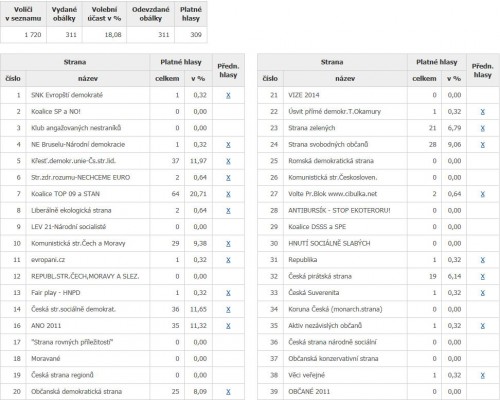
Task: Open preferential votes for Strana zelených
Action: (482, 128)
